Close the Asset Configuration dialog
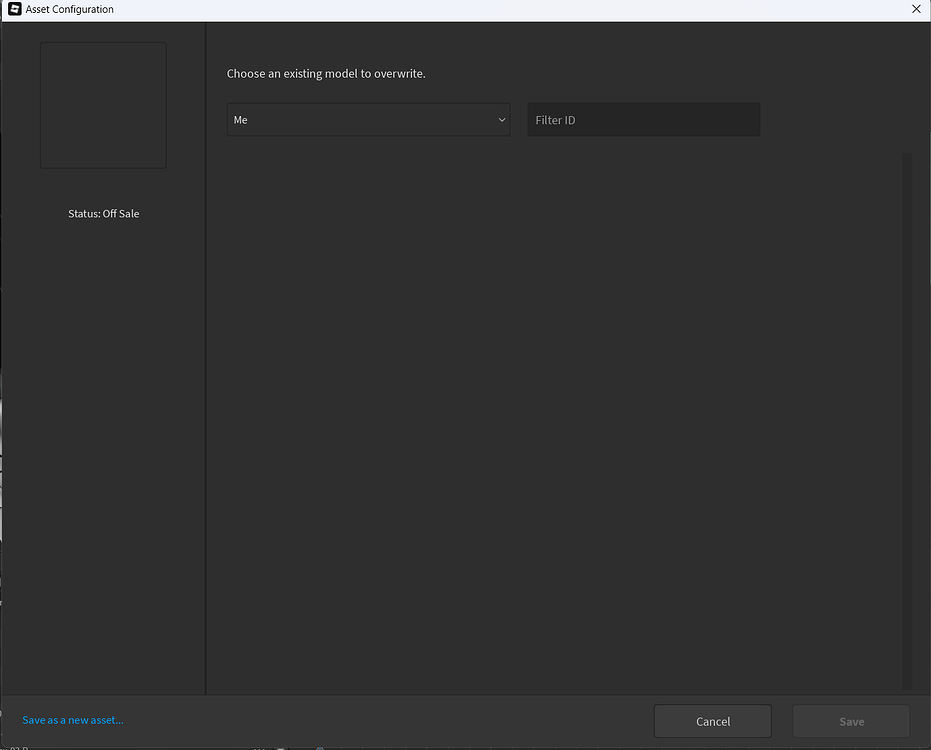This screenshot has width=931, height=750. pos(916,9)
